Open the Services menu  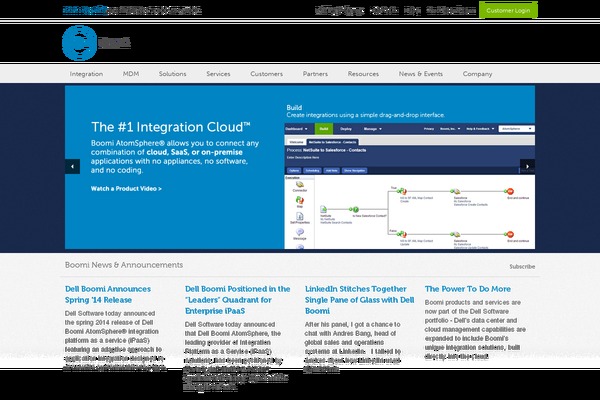pyautogui.click(x=218, y=74)
